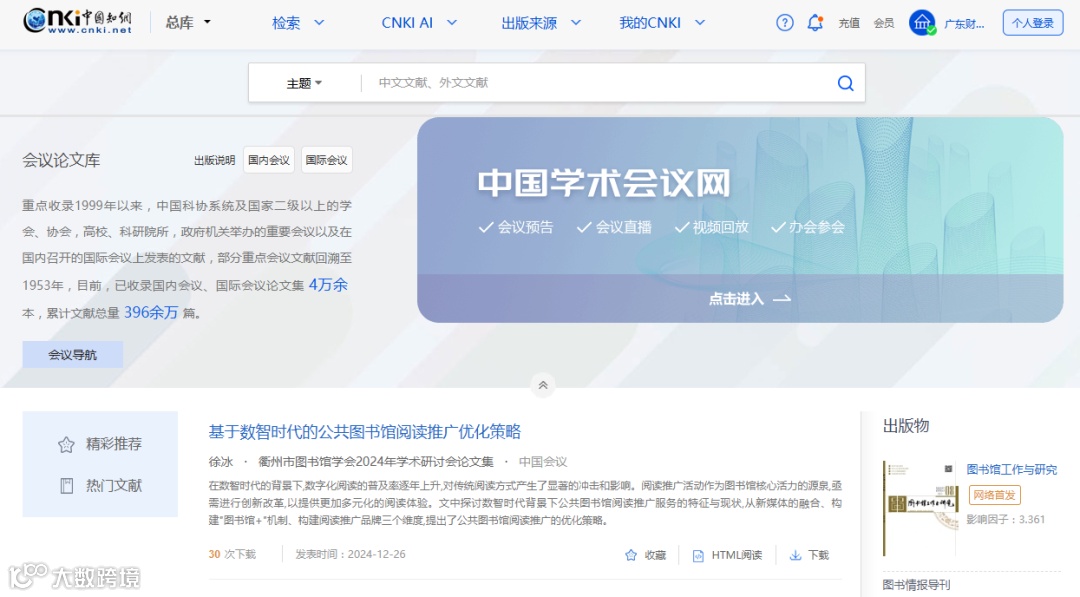Click author name 徐冰
The image size is (1080, 597).
[220, 461]
